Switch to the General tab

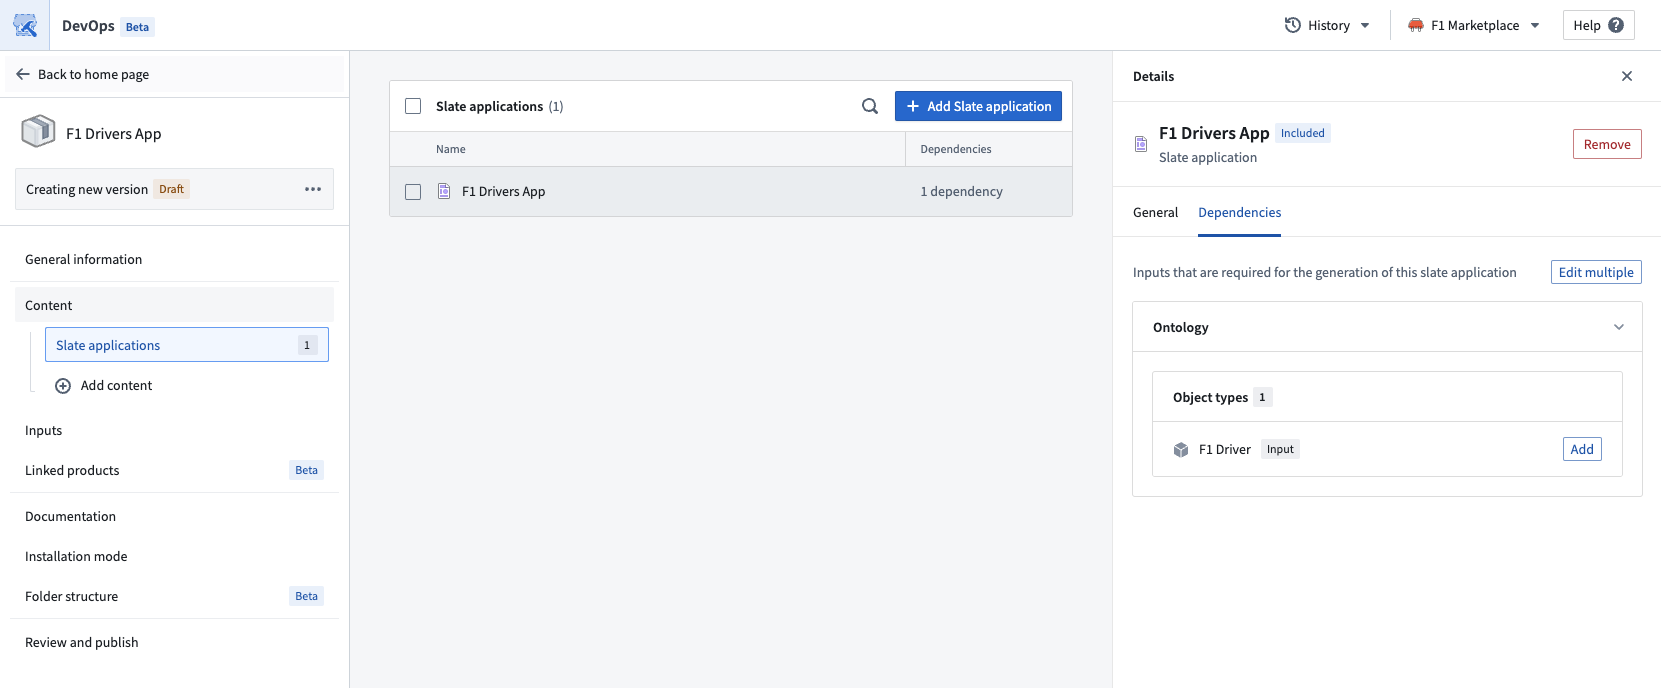pyautogui.click(x=1155, y=212)
